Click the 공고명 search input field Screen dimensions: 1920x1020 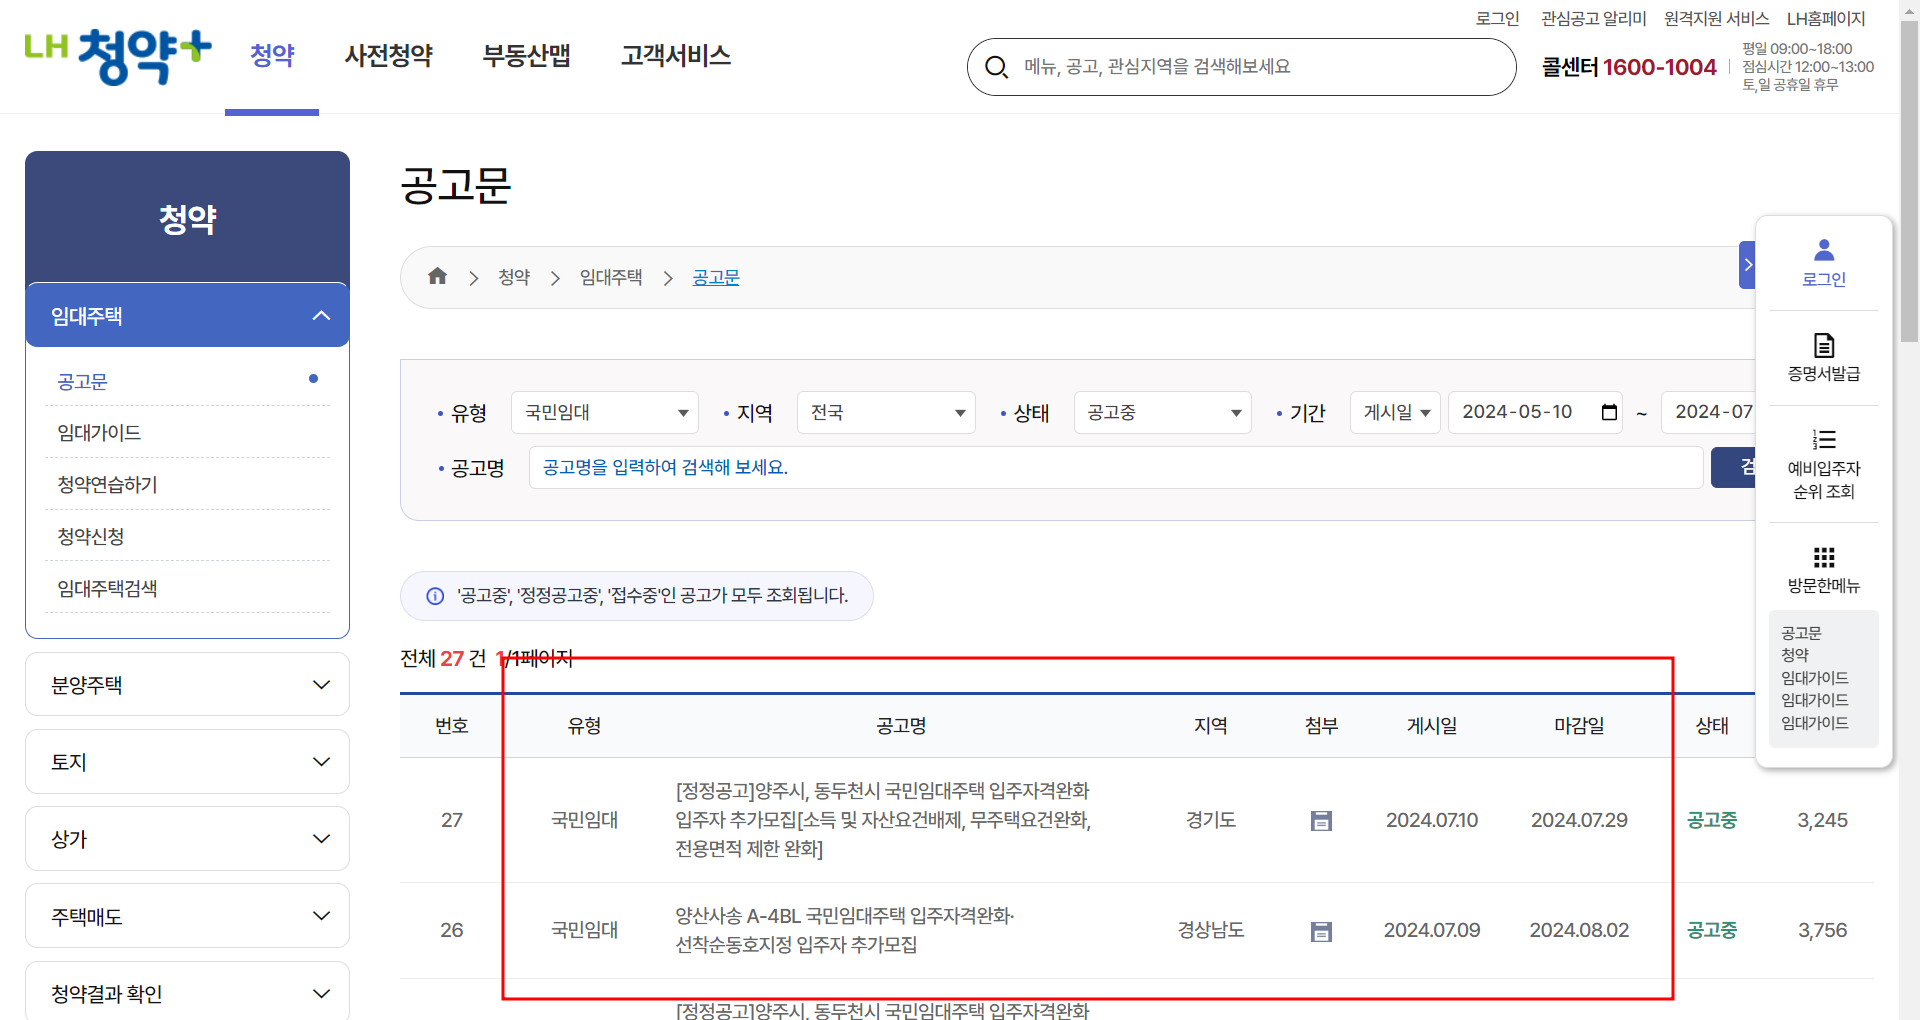(1100, 467)
